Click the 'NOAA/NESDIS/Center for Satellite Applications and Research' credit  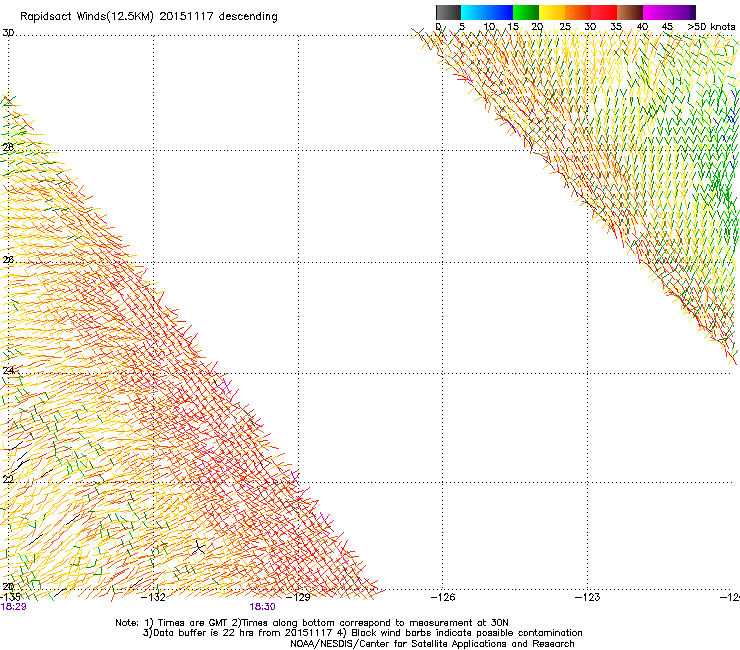(432, 644)
